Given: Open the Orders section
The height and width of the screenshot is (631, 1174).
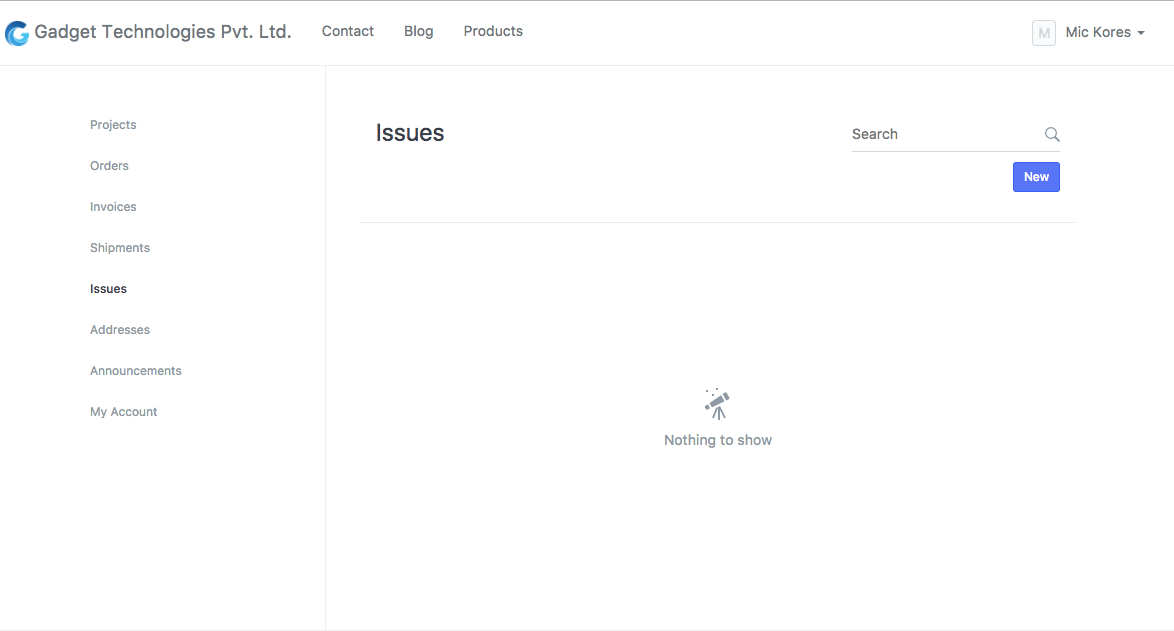Looking at the screenshot, I should tap(109, 165).
